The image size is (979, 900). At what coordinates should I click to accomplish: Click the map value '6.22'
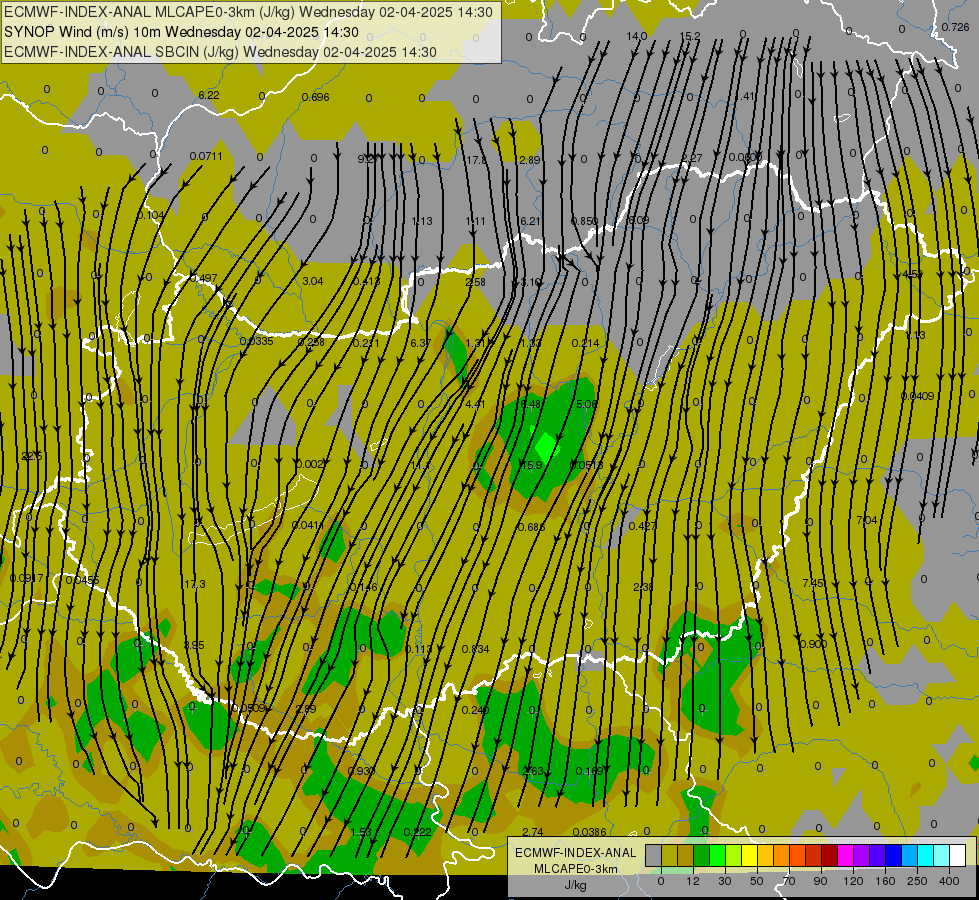[x=209, y=95]
